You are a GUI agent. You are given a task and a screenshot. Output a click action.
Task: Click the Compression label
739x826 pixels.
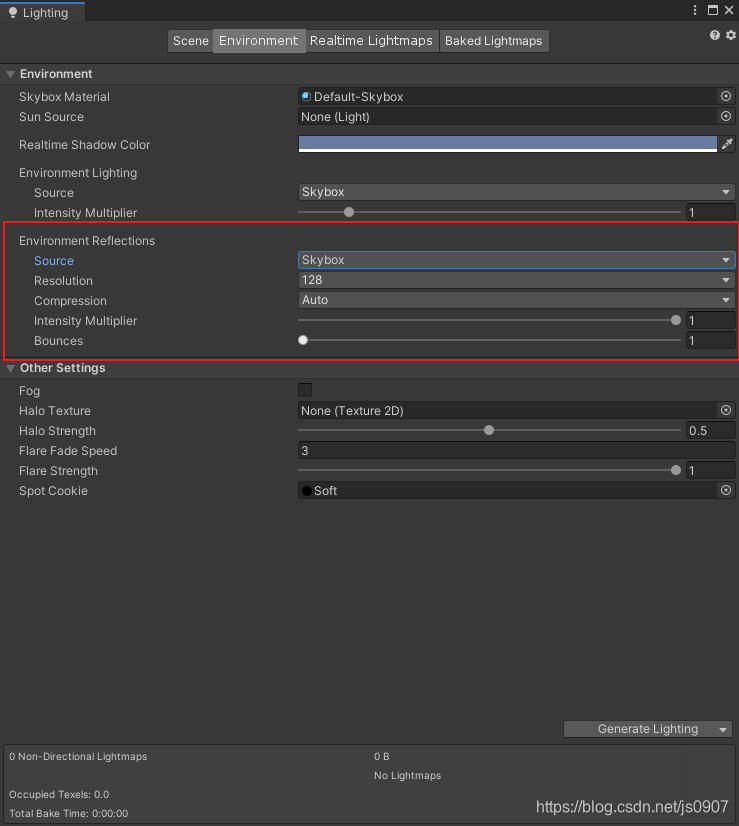tap(70, 301)
